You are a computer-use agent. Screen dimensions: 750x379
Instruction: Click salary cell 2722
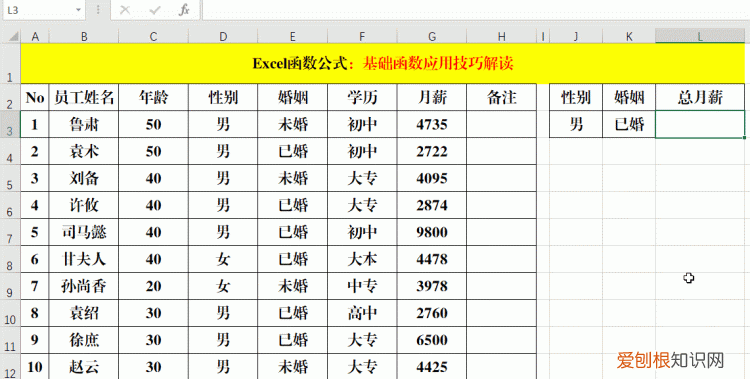click(x=432, y=152)
